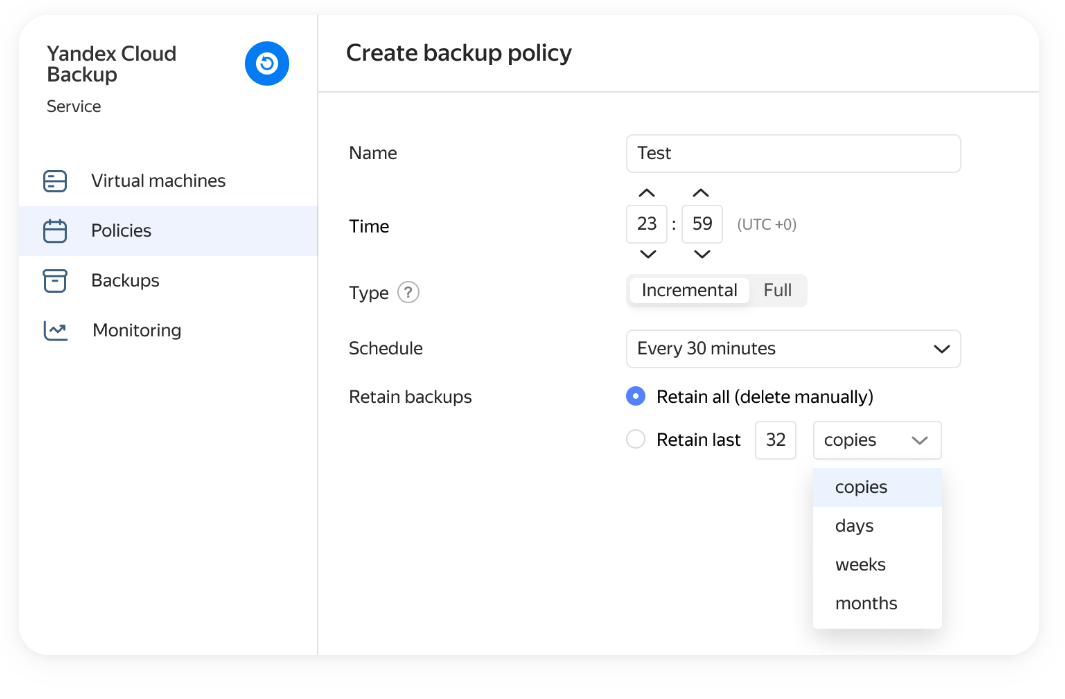Click the Backups archive box icon
This screenshot has height=699, width=1065.
click(55, 281)
